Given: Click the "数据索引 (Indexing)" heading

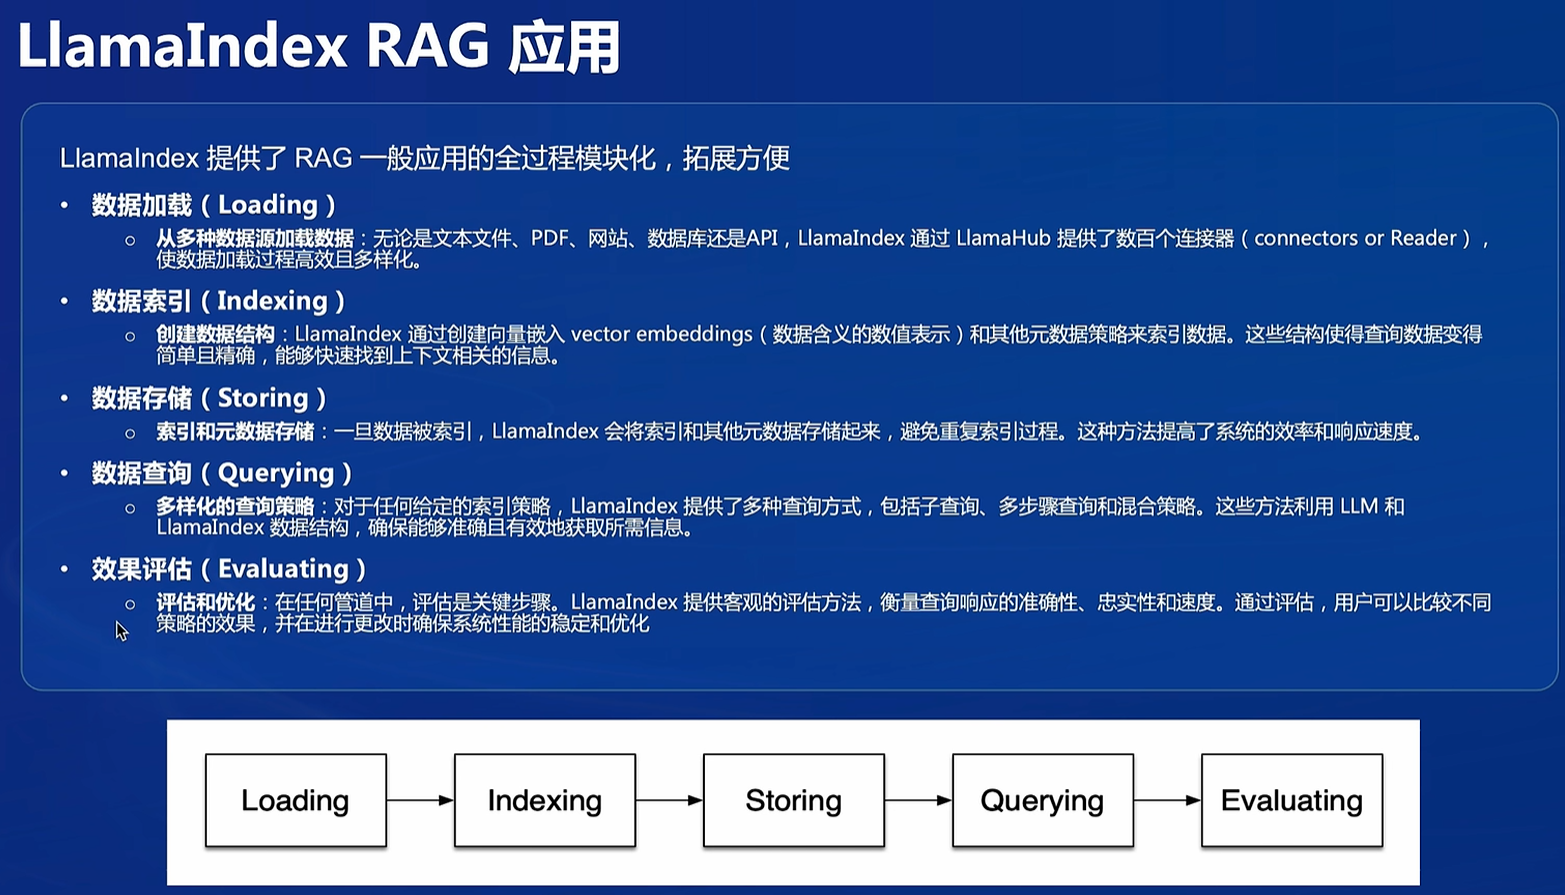Looking at the screenshot, I should tap(218, 301).
